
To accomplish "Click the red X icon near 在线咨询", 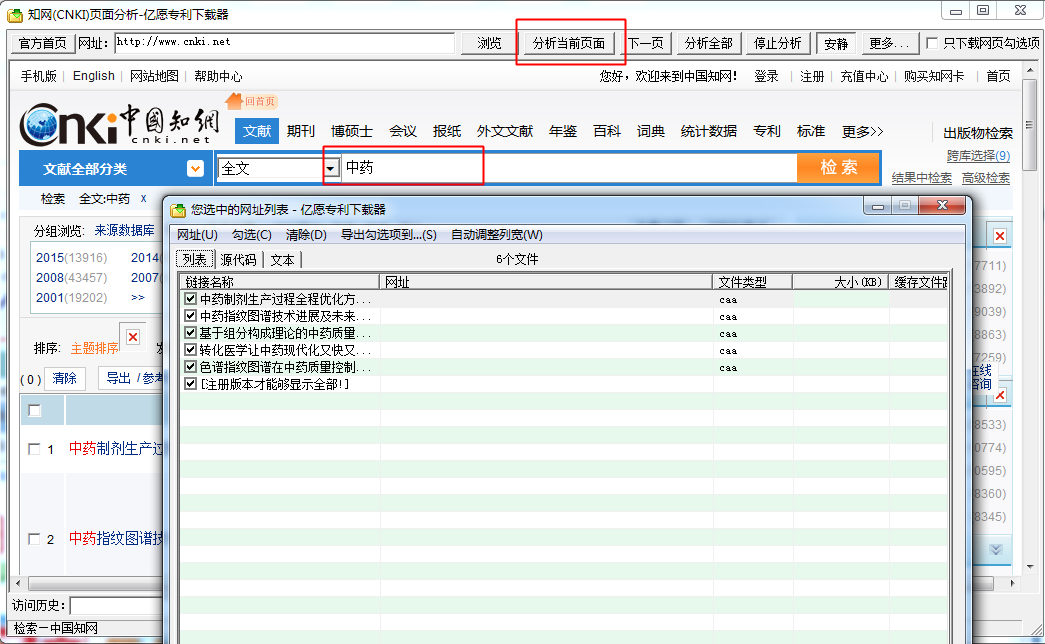I will pyautogui.click(x=1000, y=395).
